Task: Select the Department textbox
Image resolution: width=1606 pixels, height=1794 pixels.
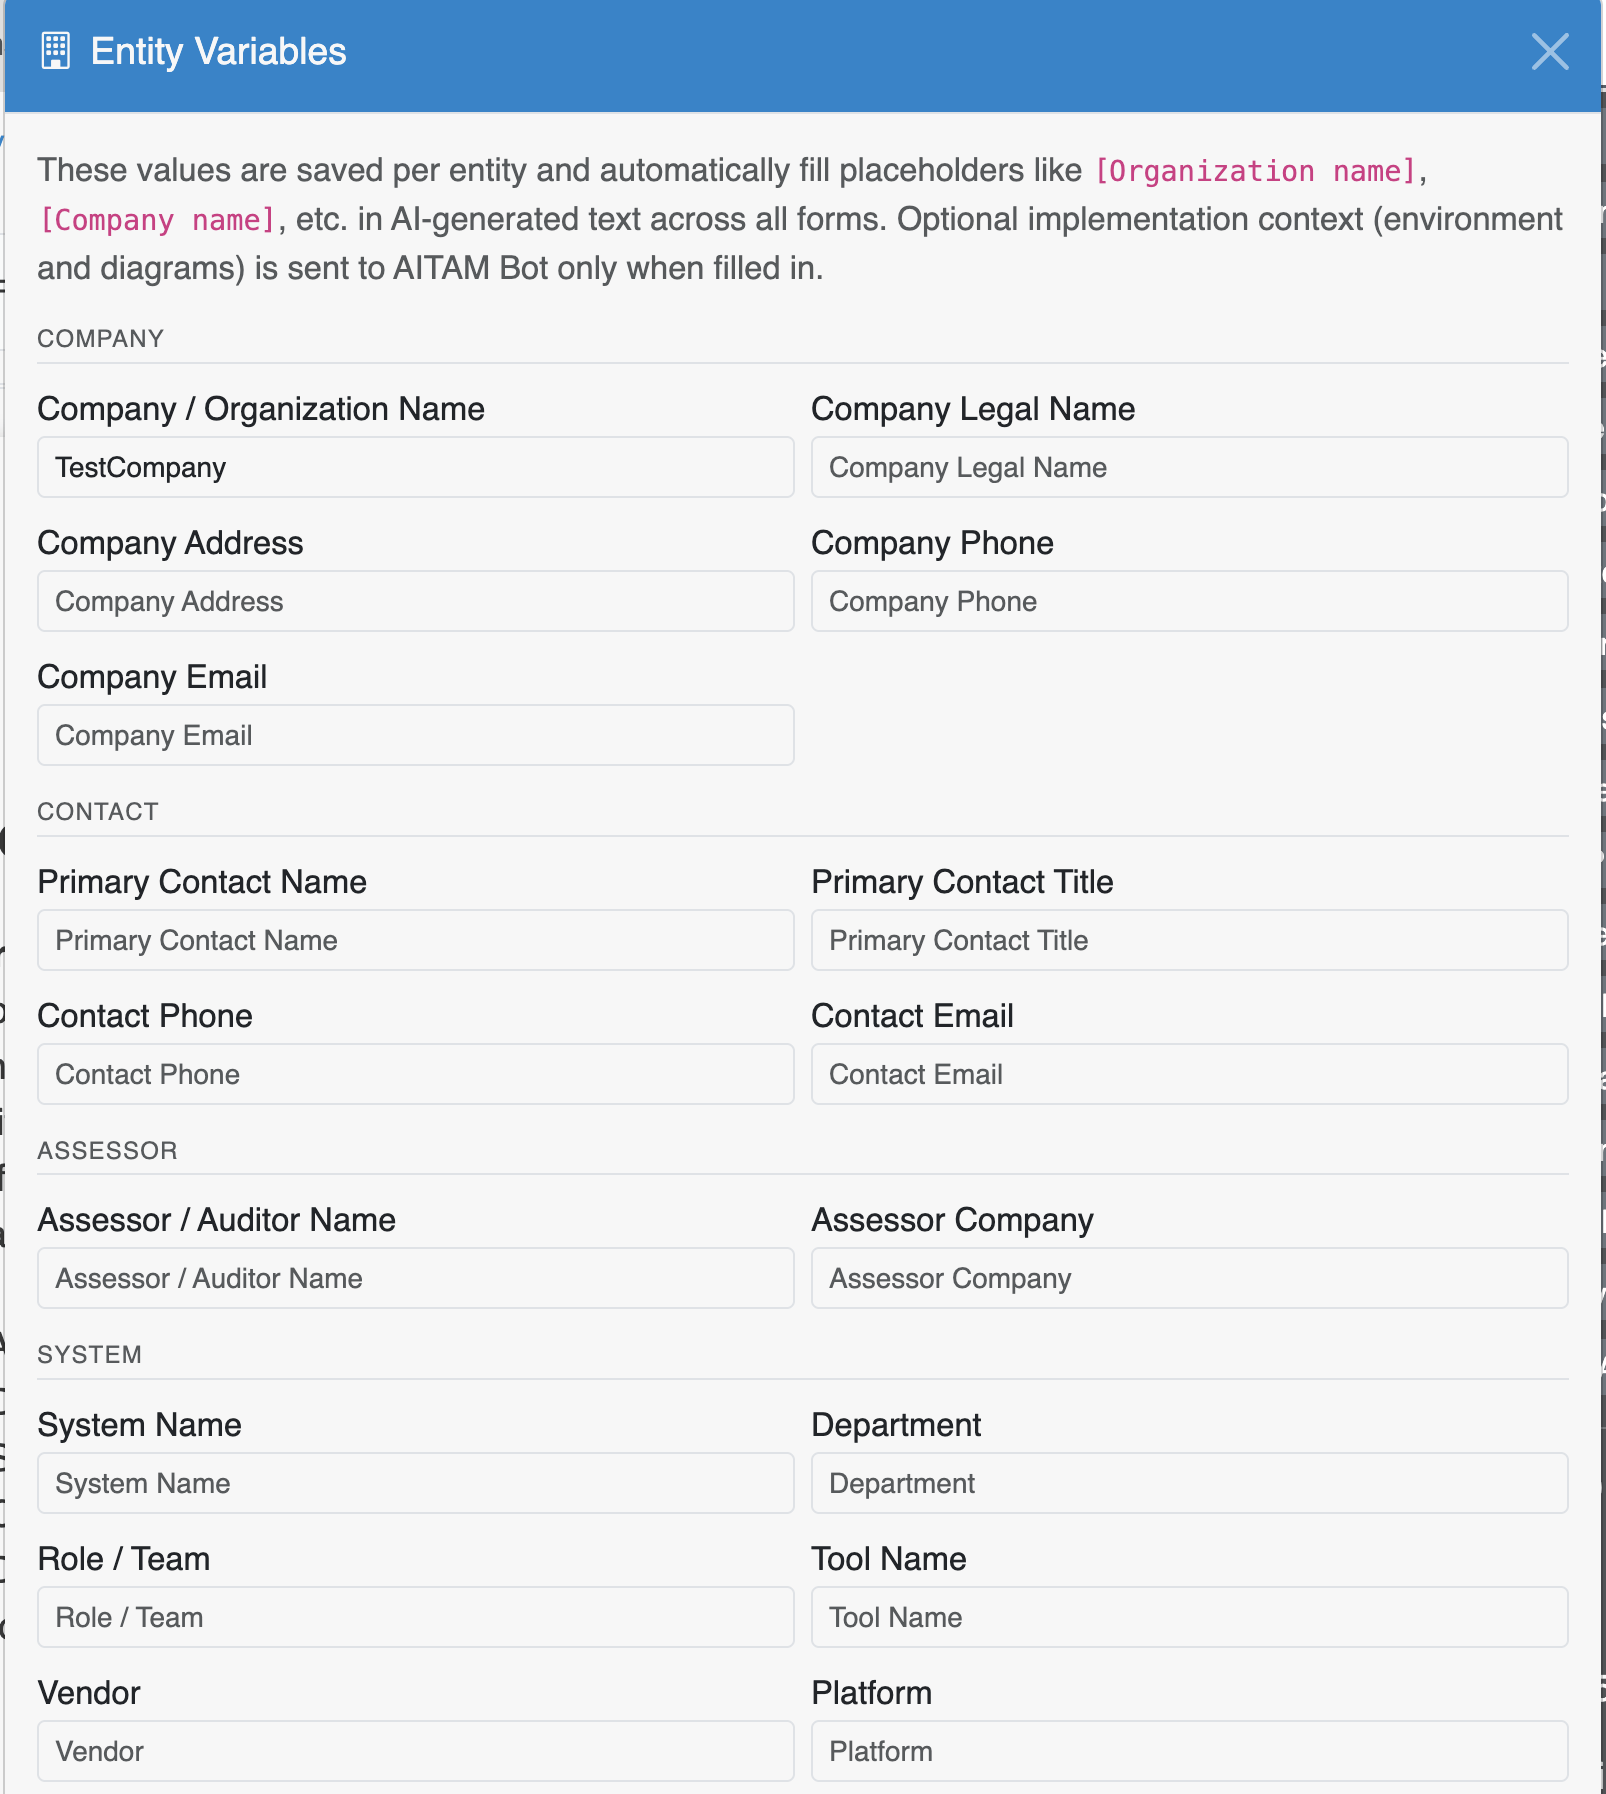Action: pyautogui.click(x=1190, y=1483)
